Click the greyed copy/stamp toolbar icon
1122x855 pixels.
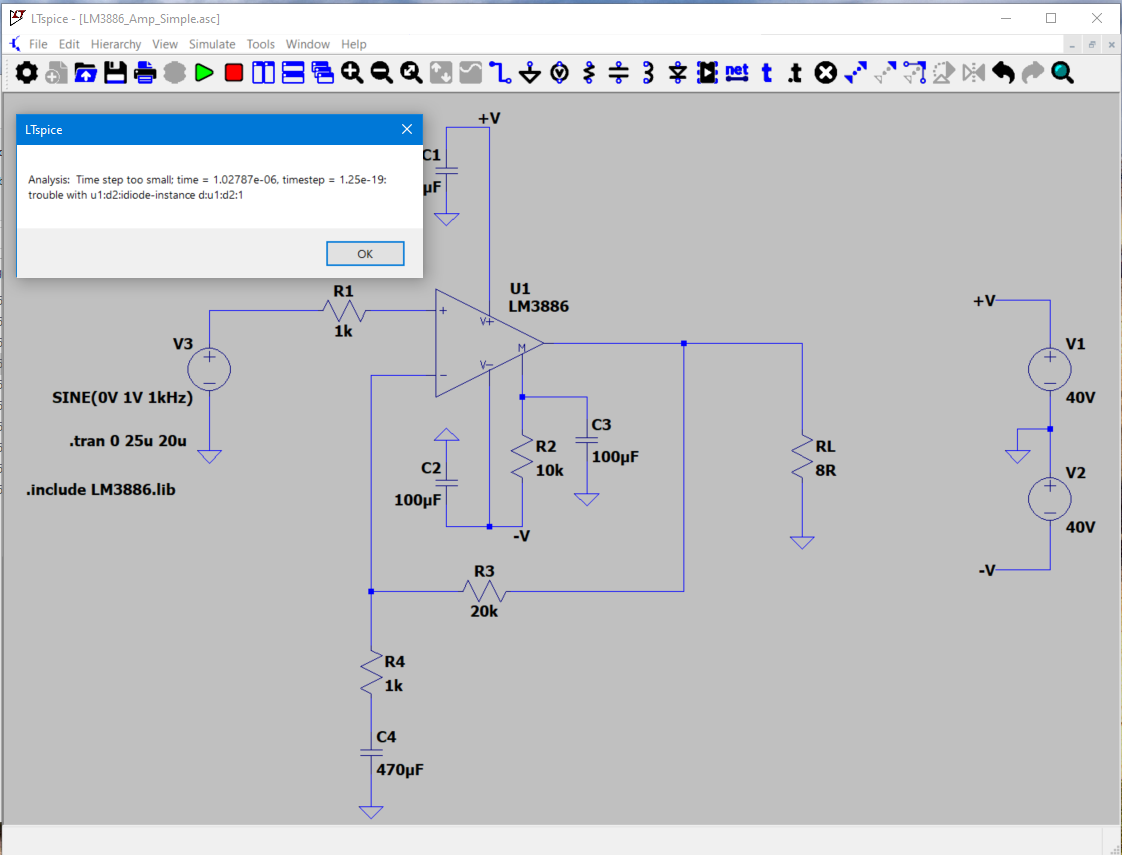coord(175,72)
